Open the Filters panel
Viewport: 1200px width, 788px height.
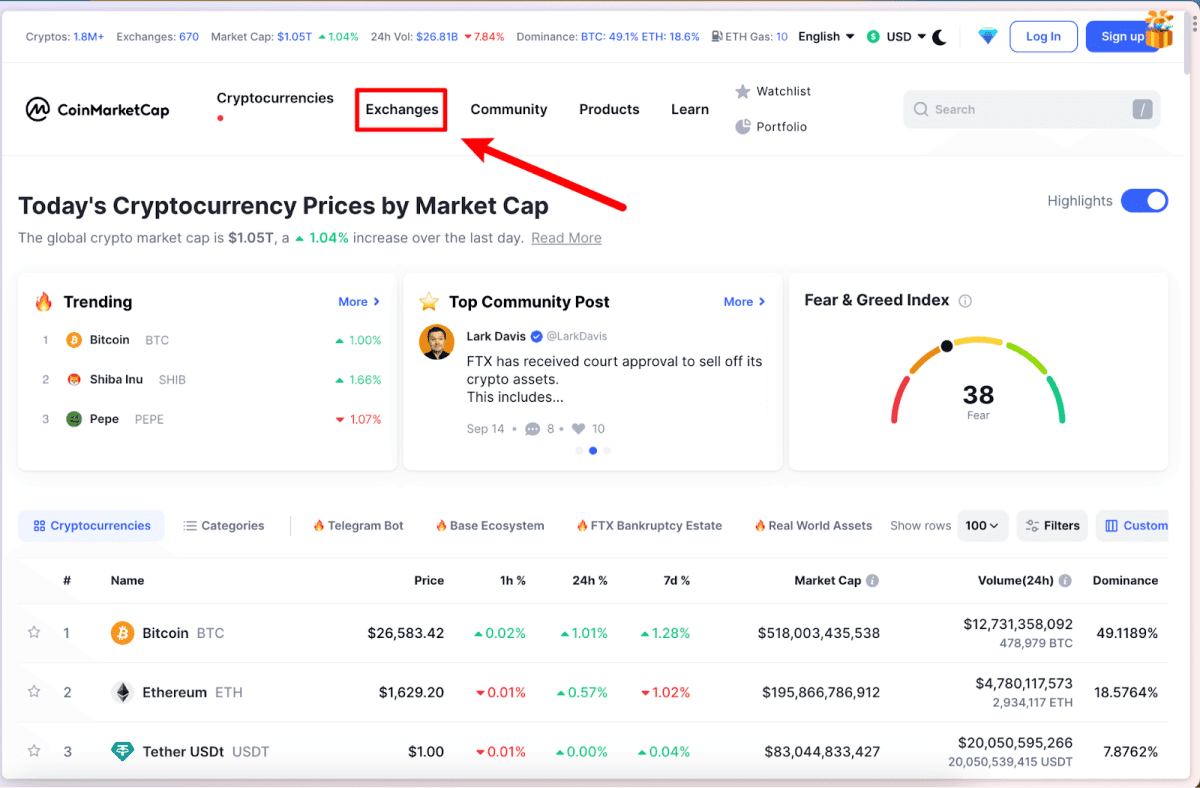click(x=1051, y=525)
